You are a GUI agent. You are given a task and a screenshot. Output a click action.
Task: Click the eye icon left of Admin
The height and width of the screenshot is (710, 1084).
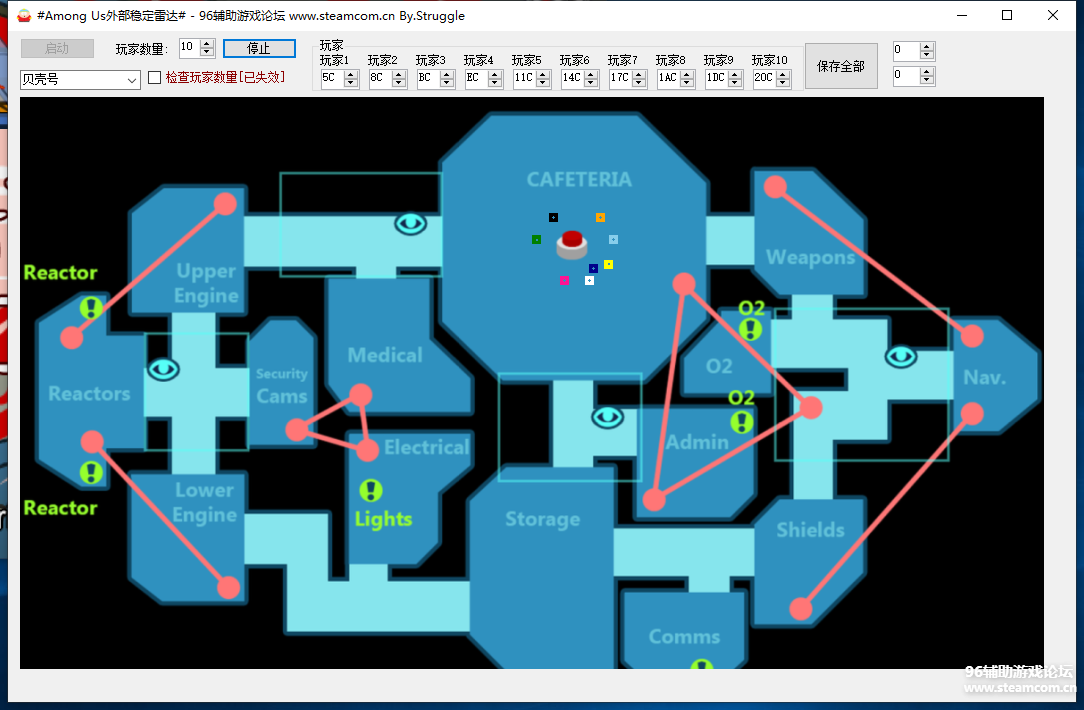coord(608,416)
